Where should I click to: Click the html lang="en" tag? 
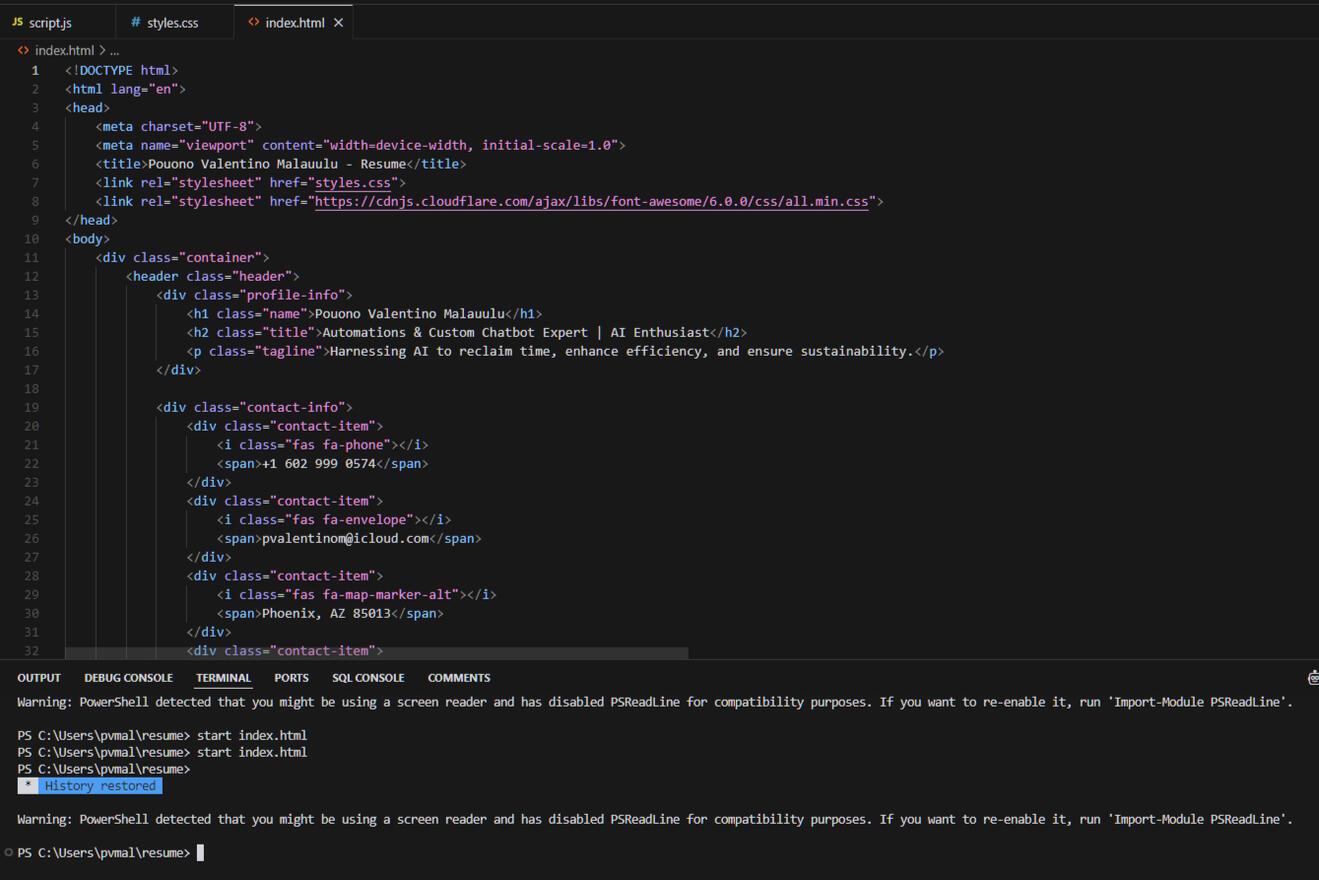(126, 89)
